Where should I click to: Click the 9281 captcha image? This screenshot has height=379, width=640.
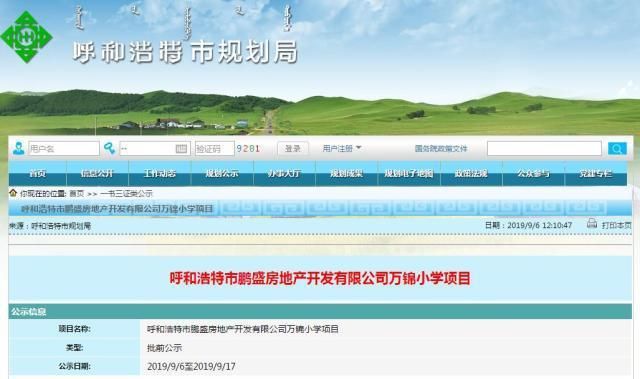(x=248, y=148)
